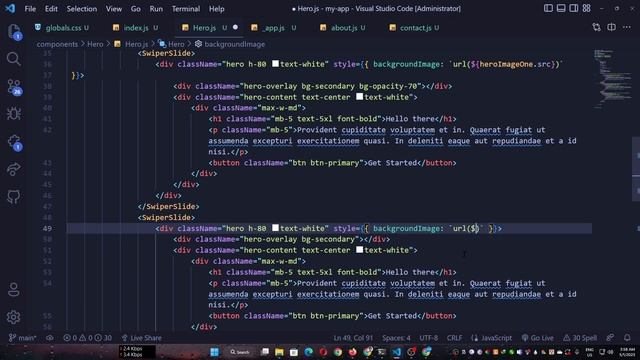The image size is (640, 360).
Task: Switch to the globals.css tab
Action: pyautogui.click(x=63, y=28)
